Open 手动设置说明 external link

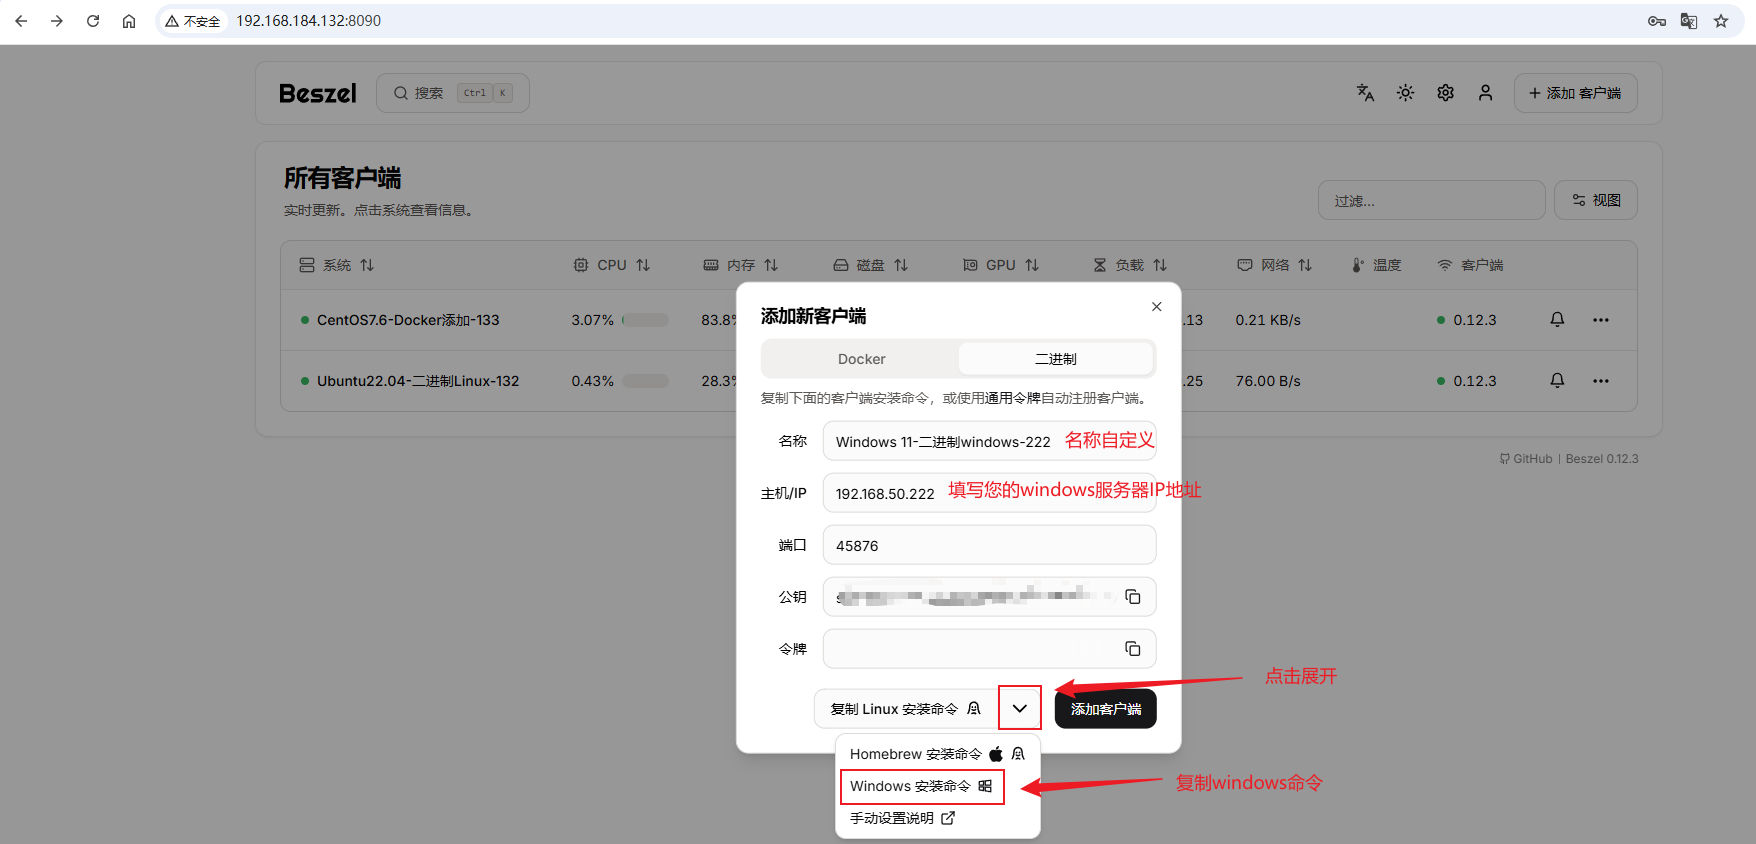tap(902, 818)
